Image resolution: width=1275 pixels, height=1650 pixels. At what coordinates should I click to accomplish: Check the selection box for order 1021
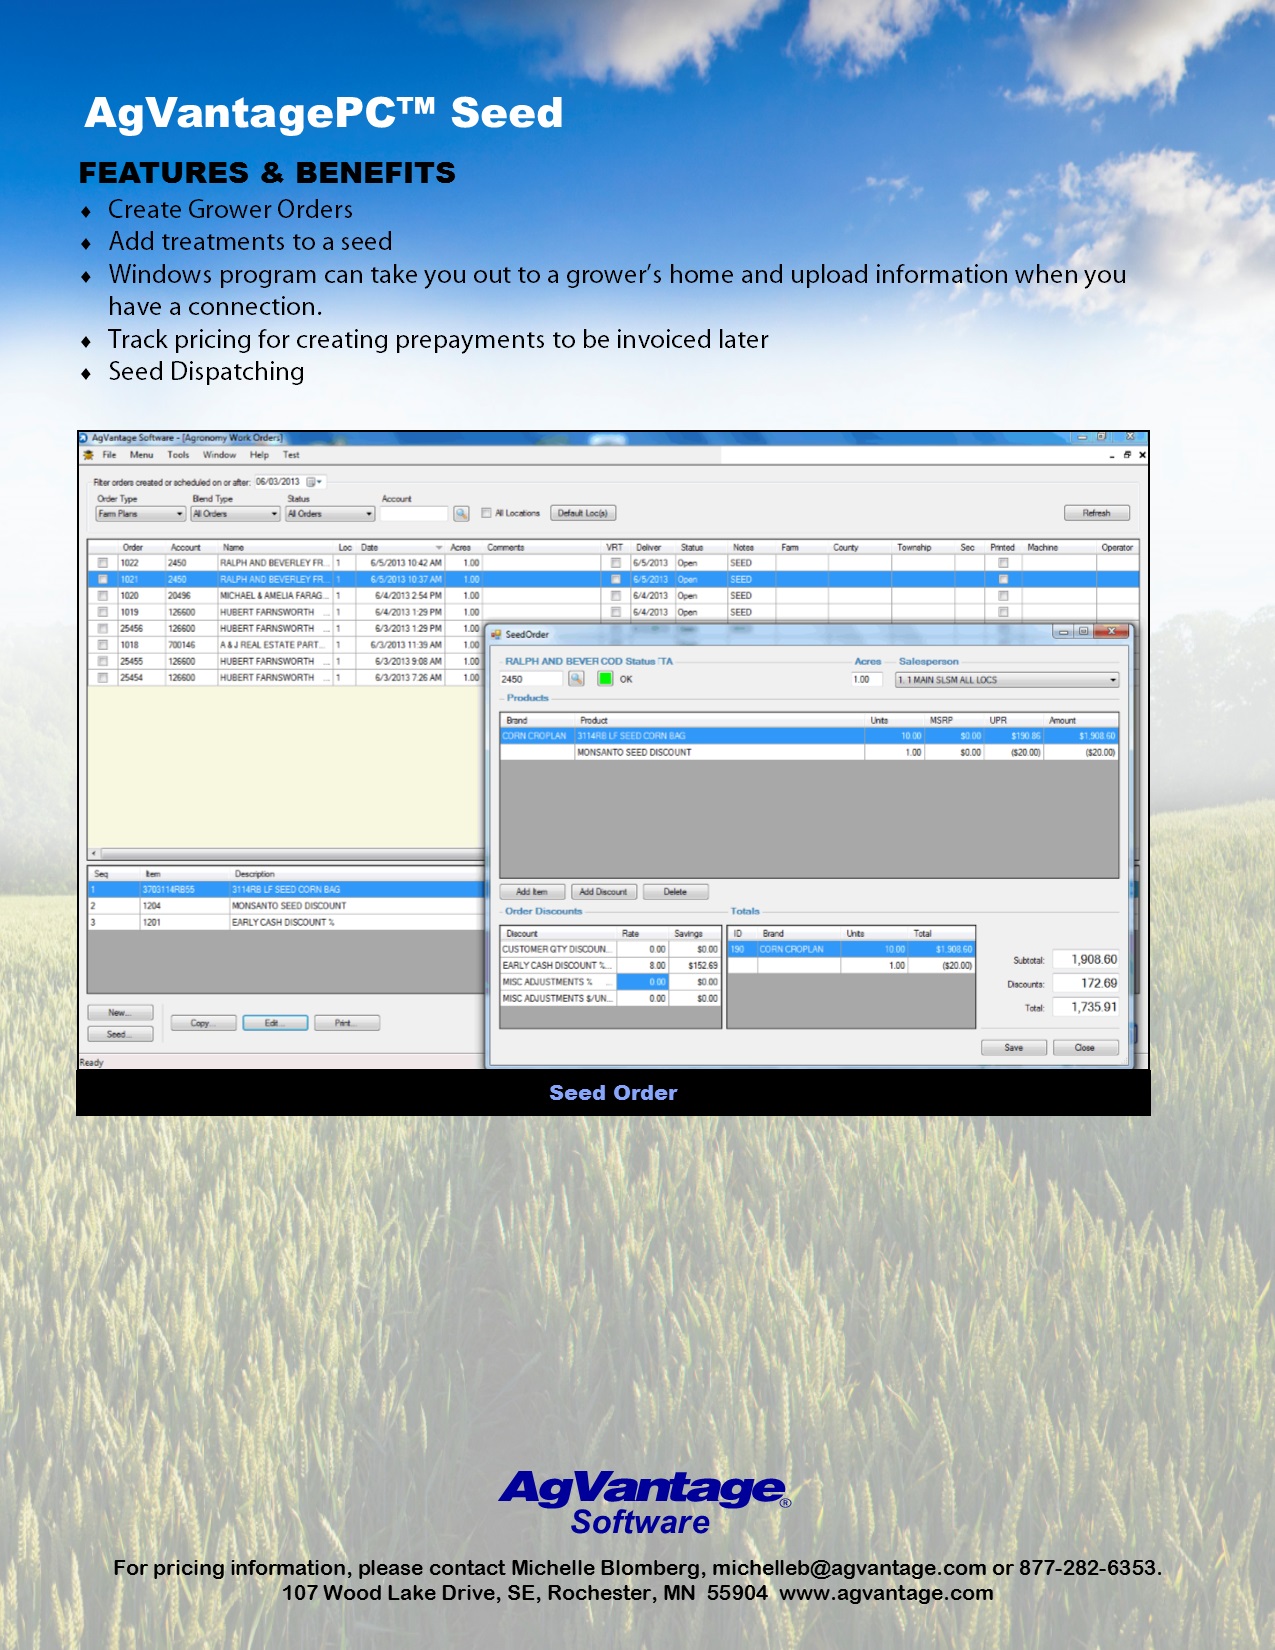103,579
